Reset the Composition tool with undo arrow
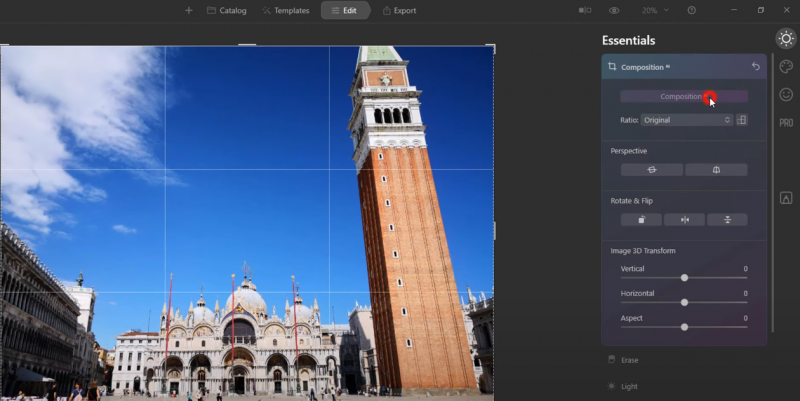800x401 pixels. pyautogui.click(x=756, y=67)
